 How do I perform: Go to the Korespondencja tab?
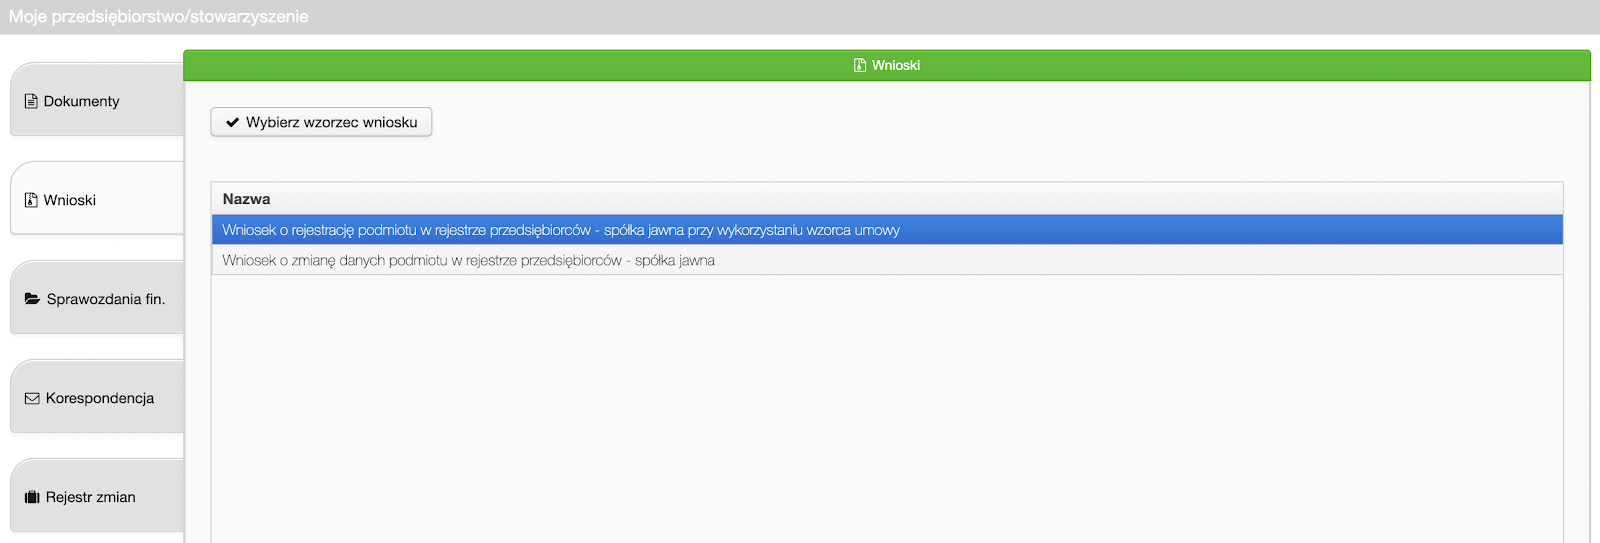[x=97, y=397]
